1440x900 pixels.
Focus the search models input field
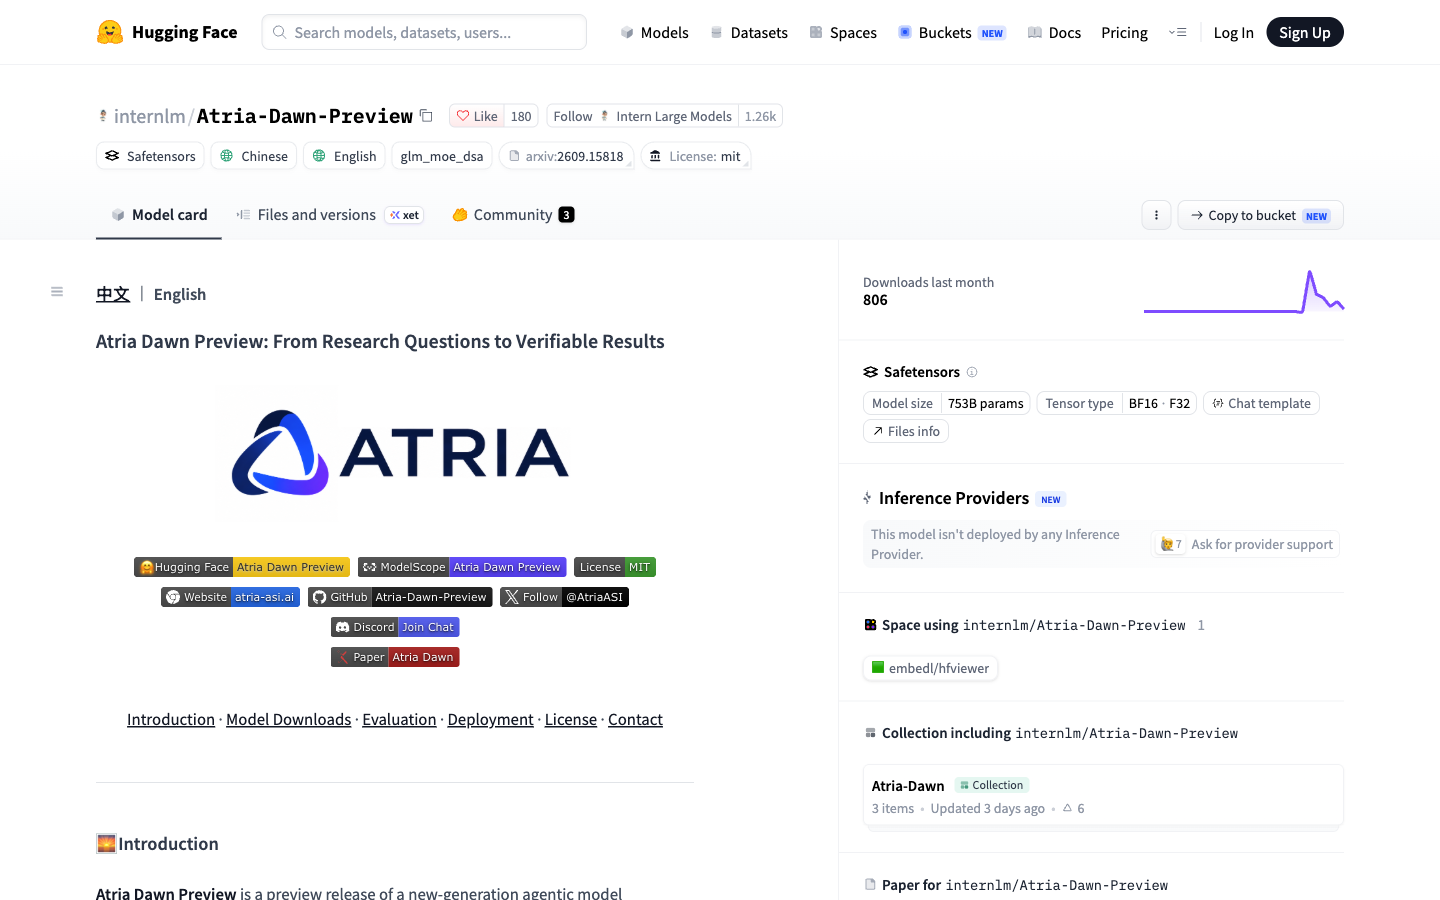click(424, 32)
